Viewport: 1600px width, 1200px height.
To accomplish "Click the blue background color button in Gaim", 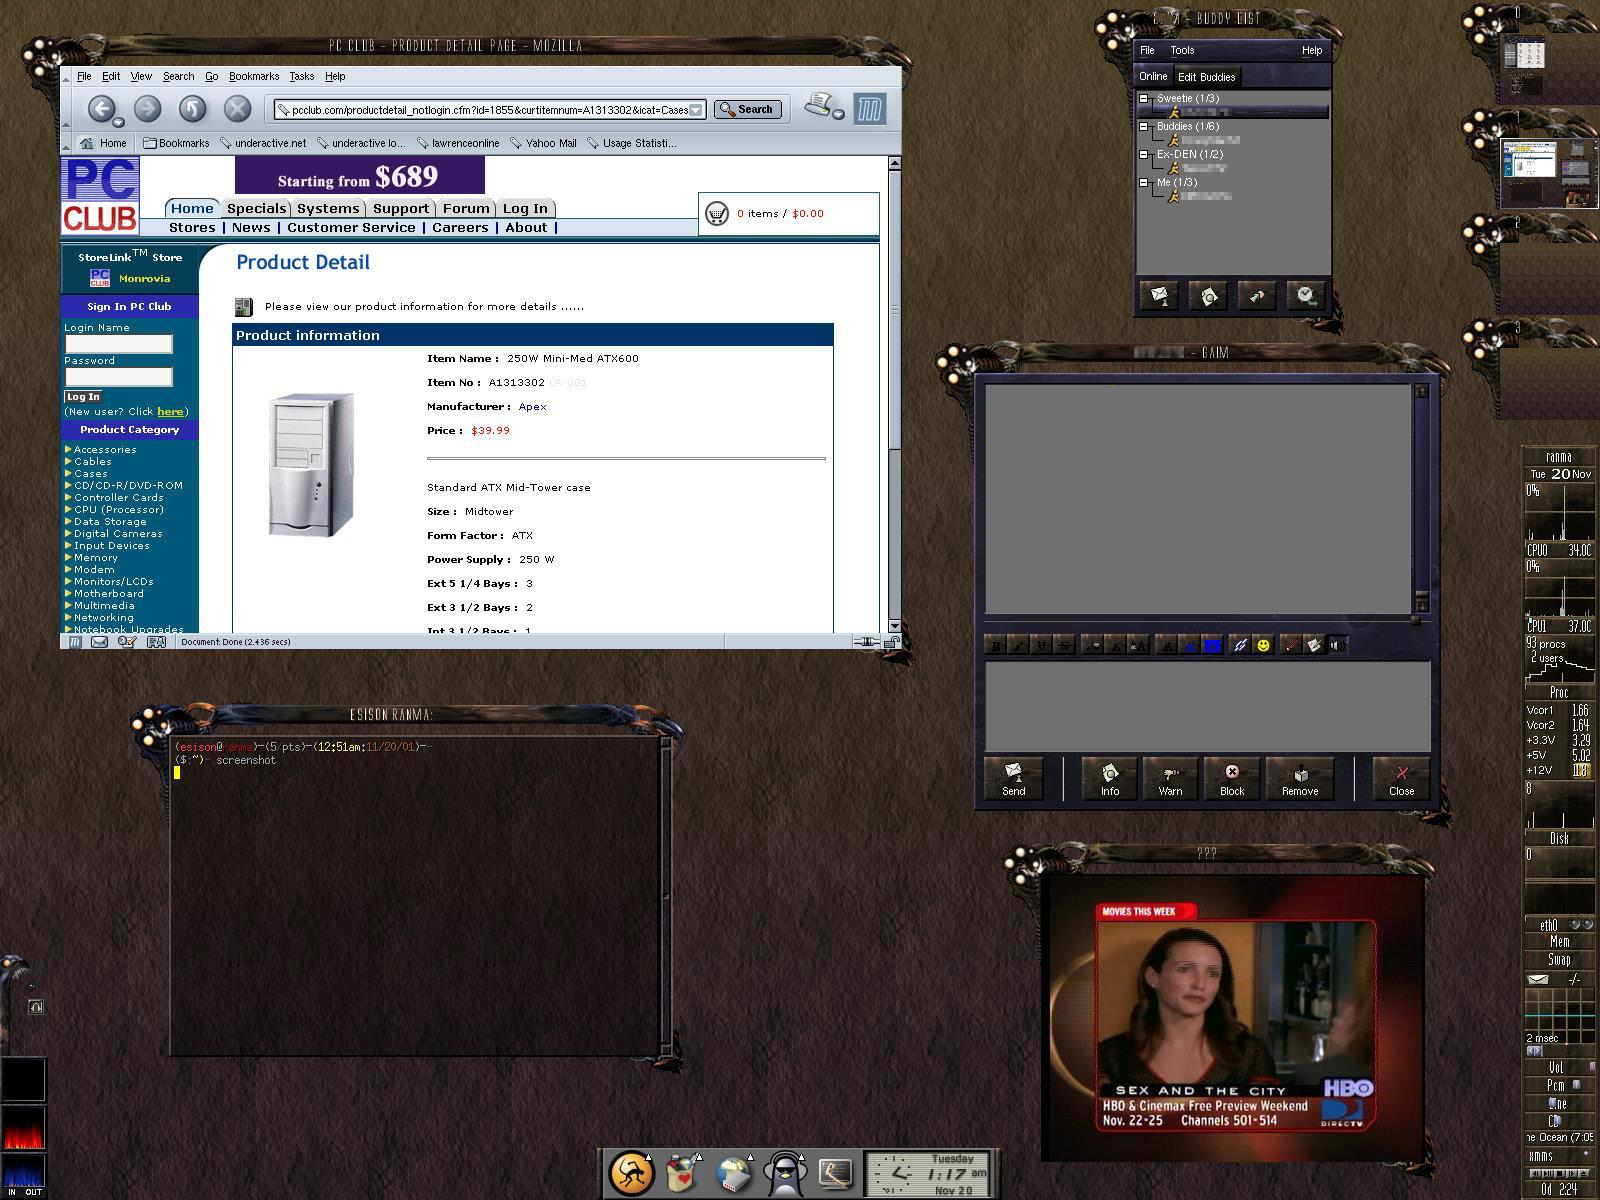I will point(1213,646).
